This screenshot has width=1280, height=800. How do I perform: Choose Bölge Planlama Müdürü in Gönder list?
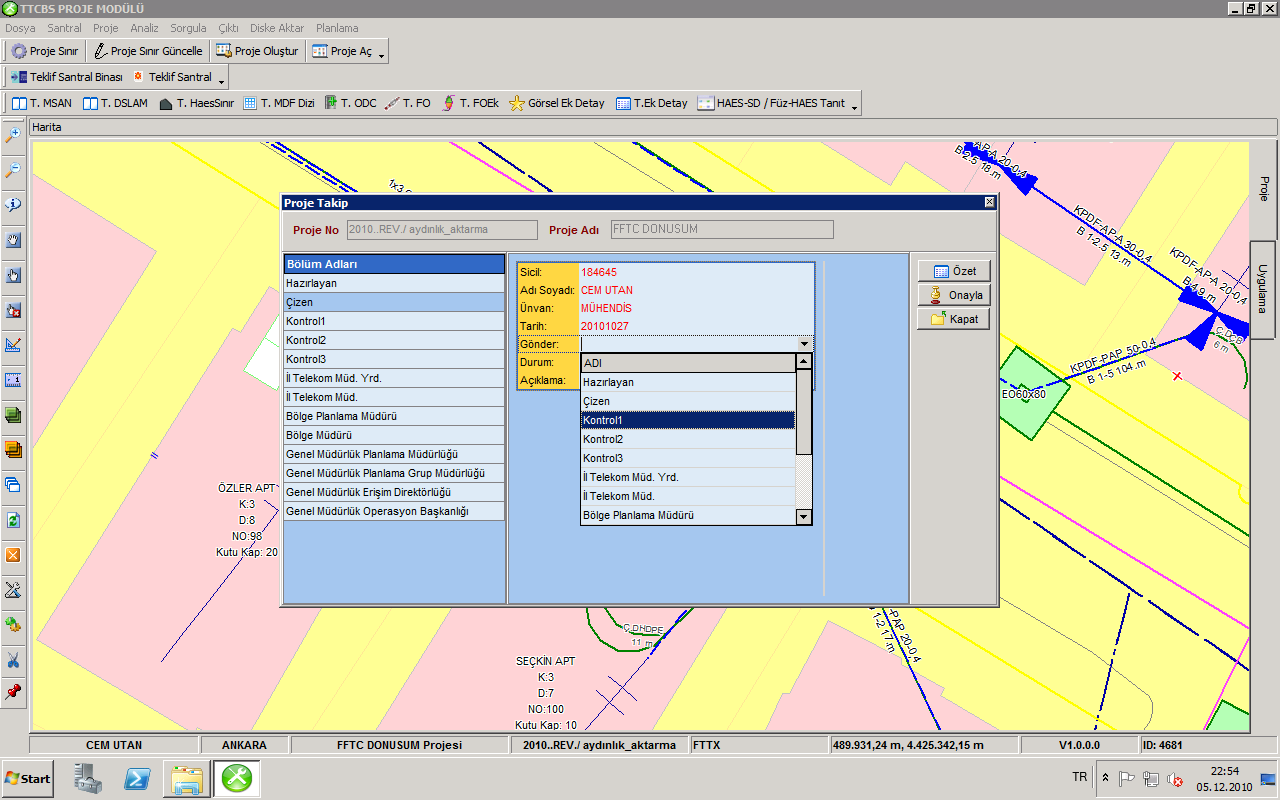tap(688, 515)
